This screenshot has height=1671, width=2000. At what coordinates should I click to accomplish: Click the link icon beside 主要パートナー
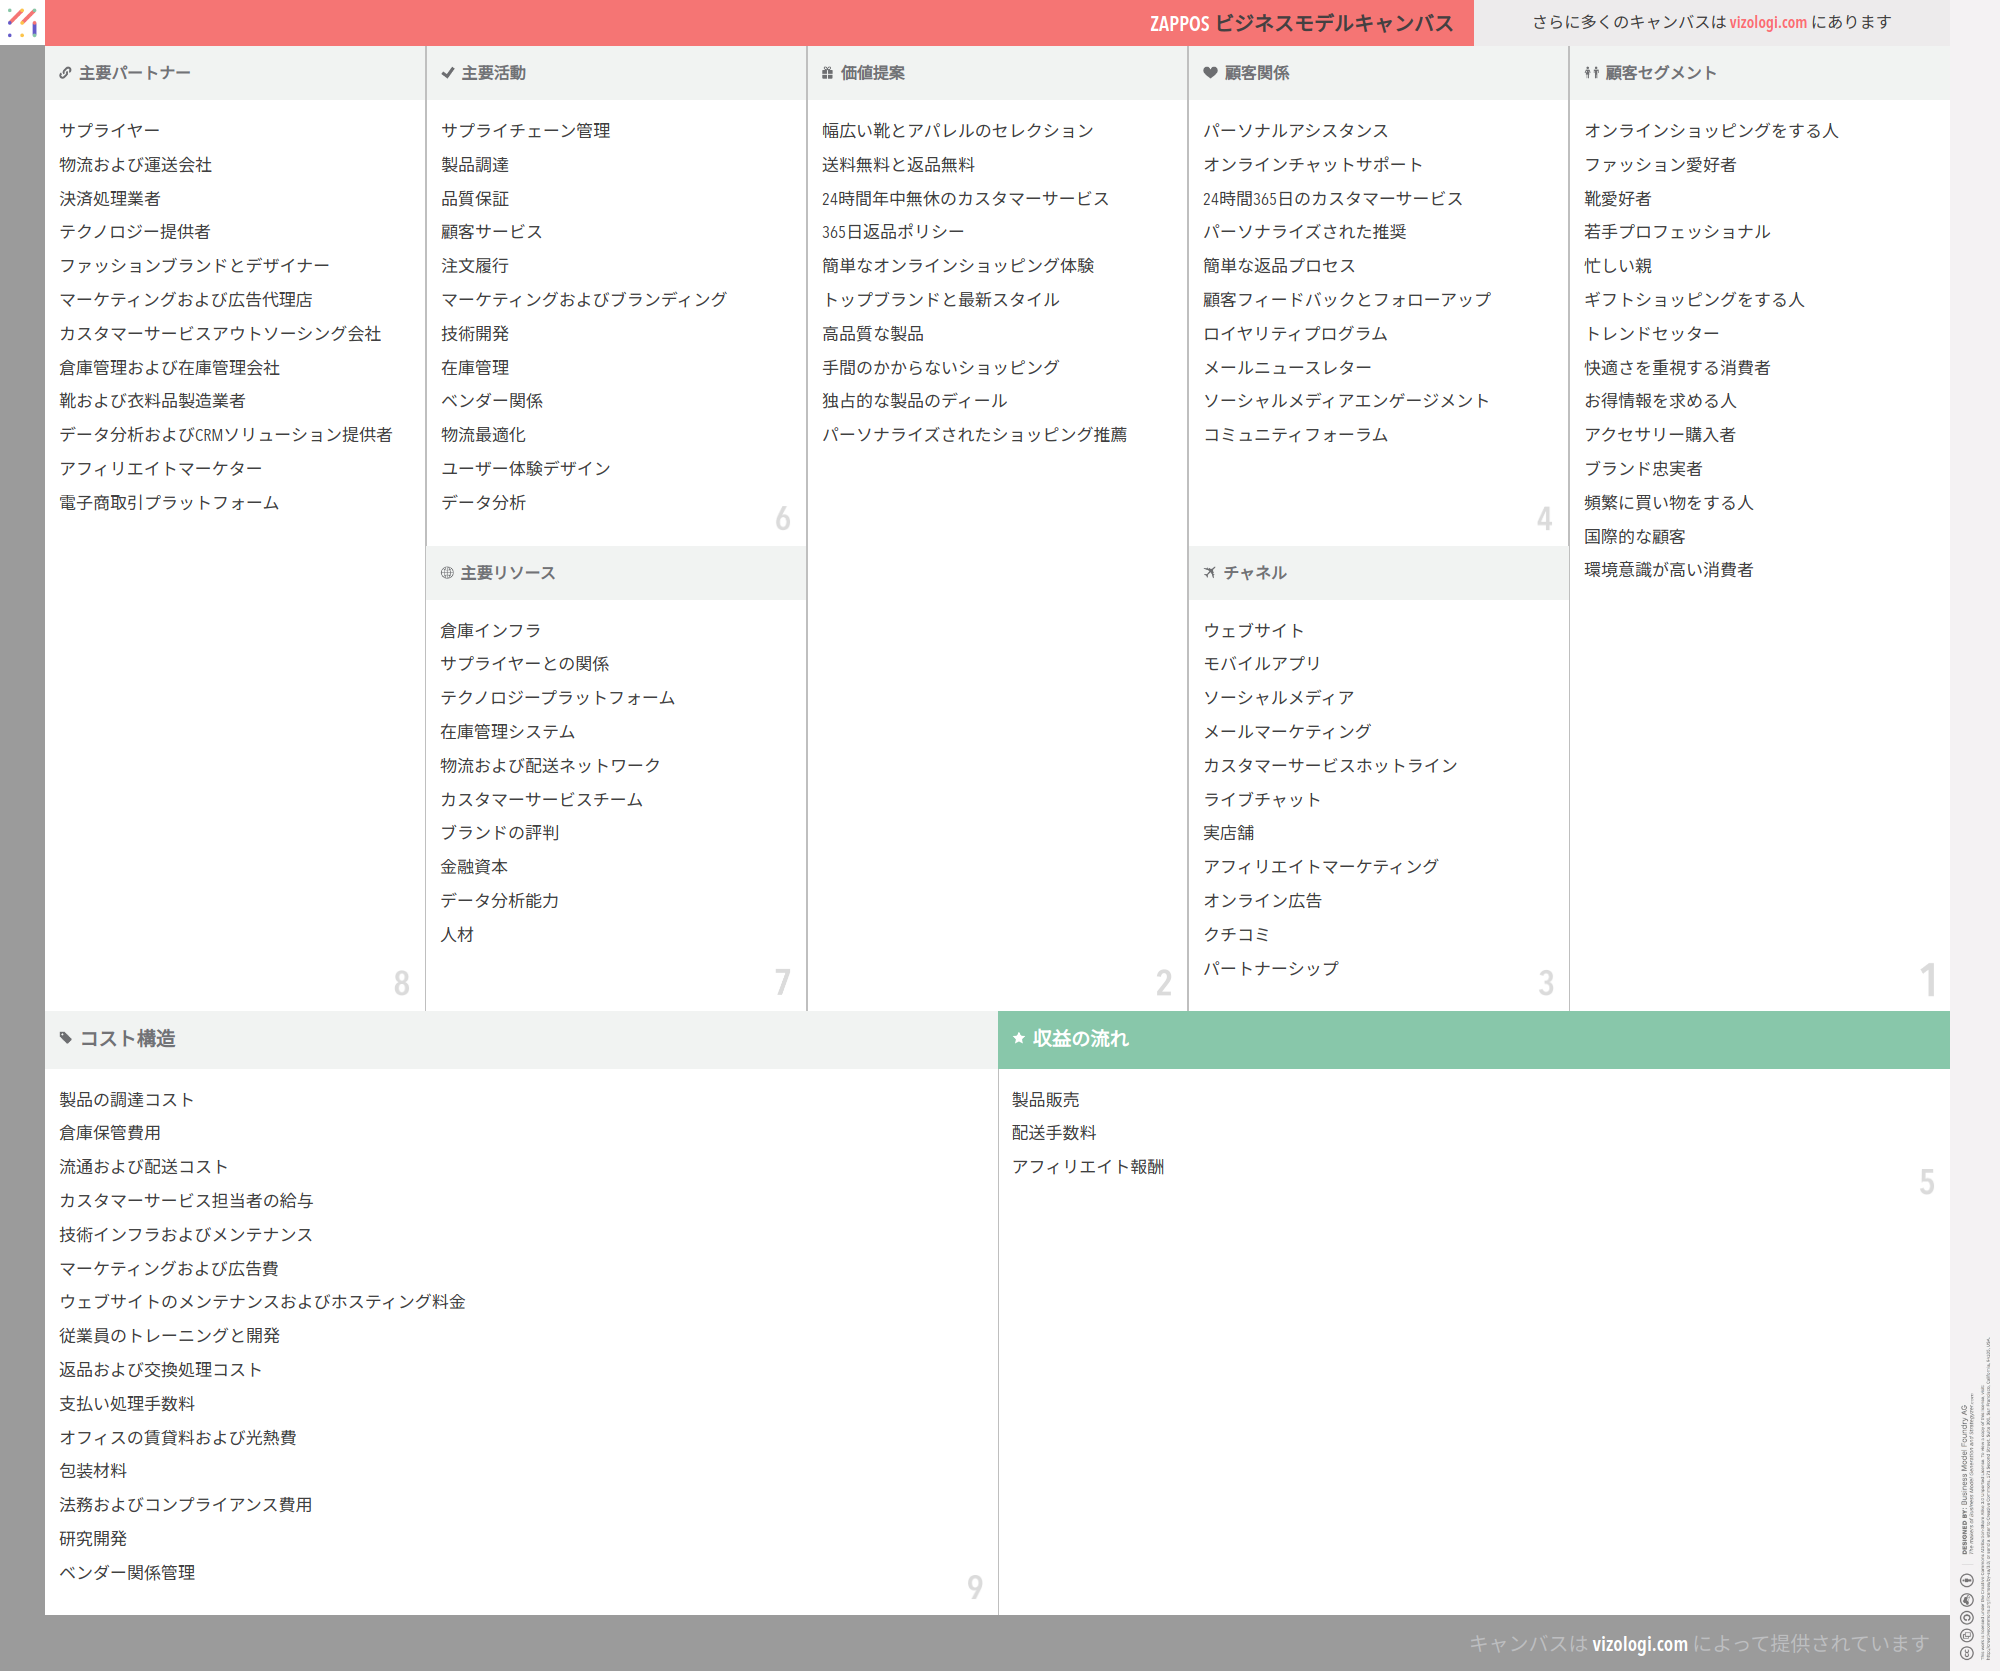[x=65, y=73]
